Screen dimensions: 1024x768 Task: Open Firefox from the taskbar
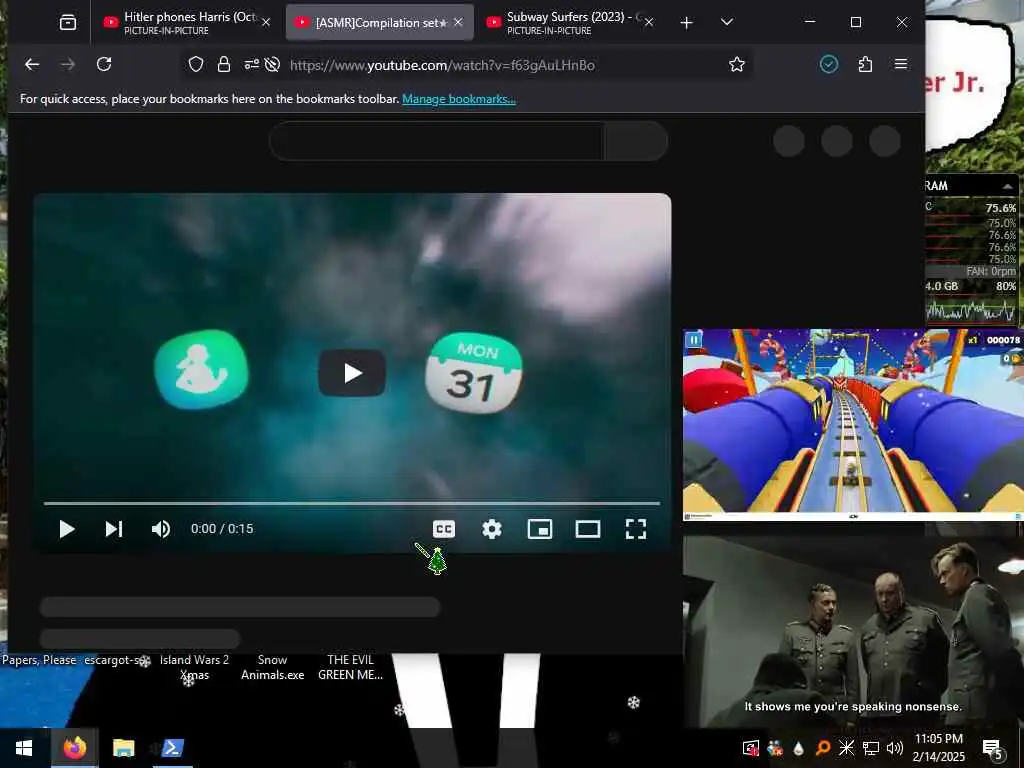click(x=74, y=748)
